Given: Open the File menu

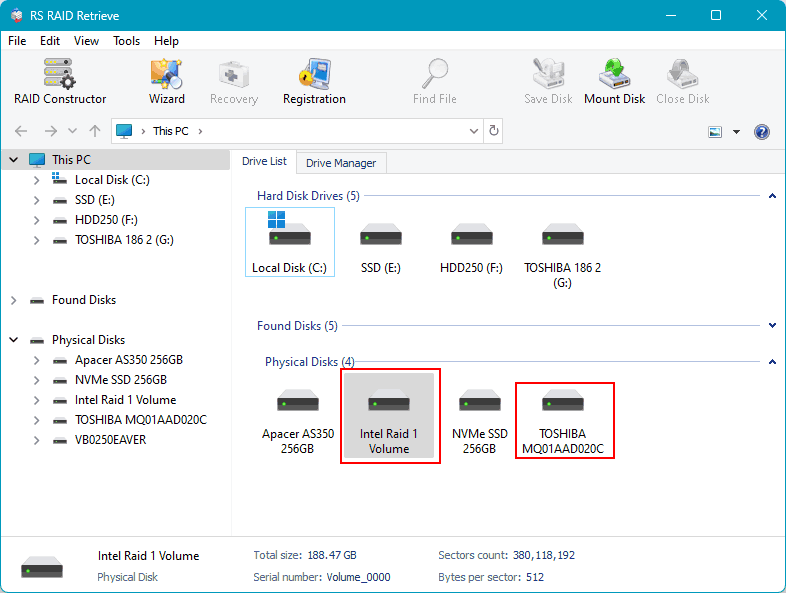Looking at the screenshot, I should click(x=17, y=41).
